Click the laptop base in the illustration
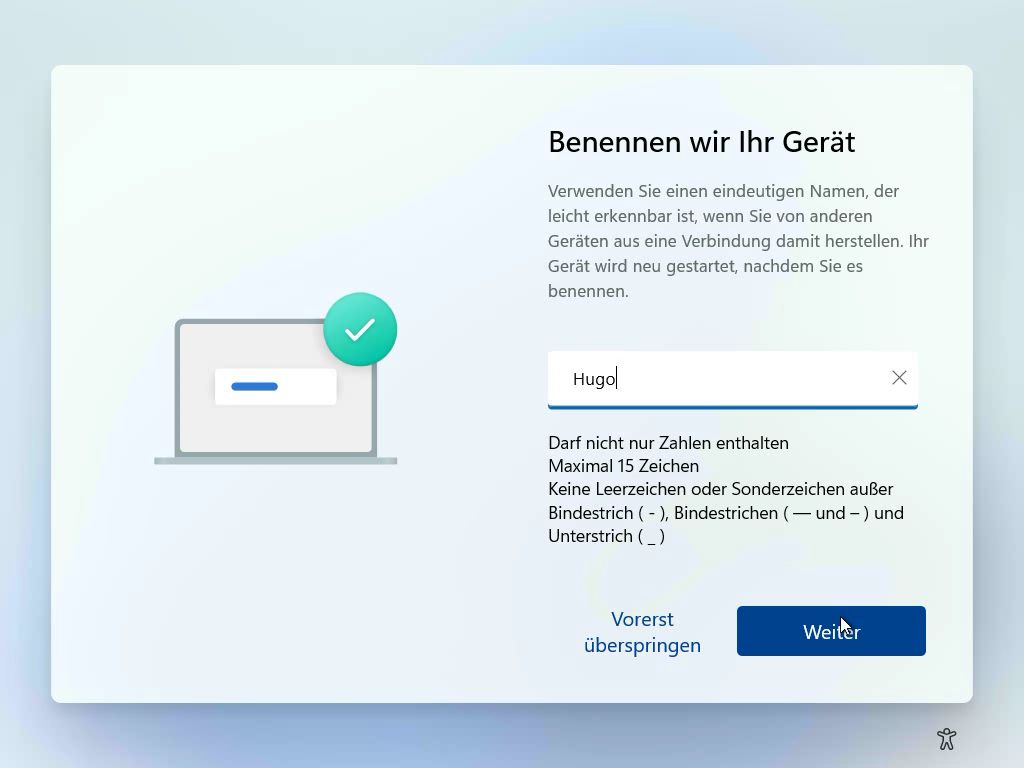 [x=275, y=461]
